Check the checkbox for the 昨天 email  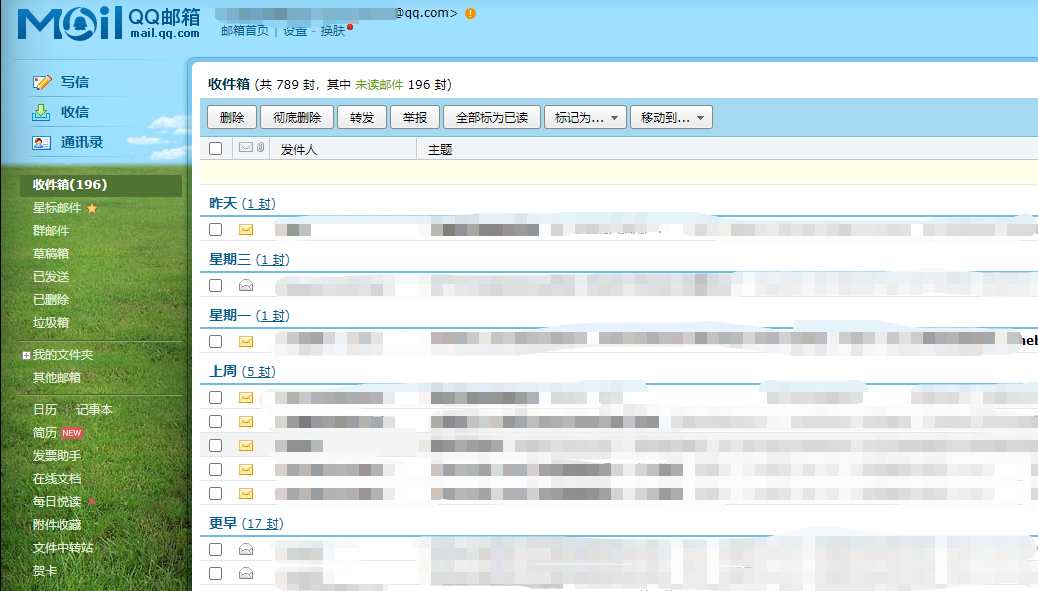[x=215, y=229]
